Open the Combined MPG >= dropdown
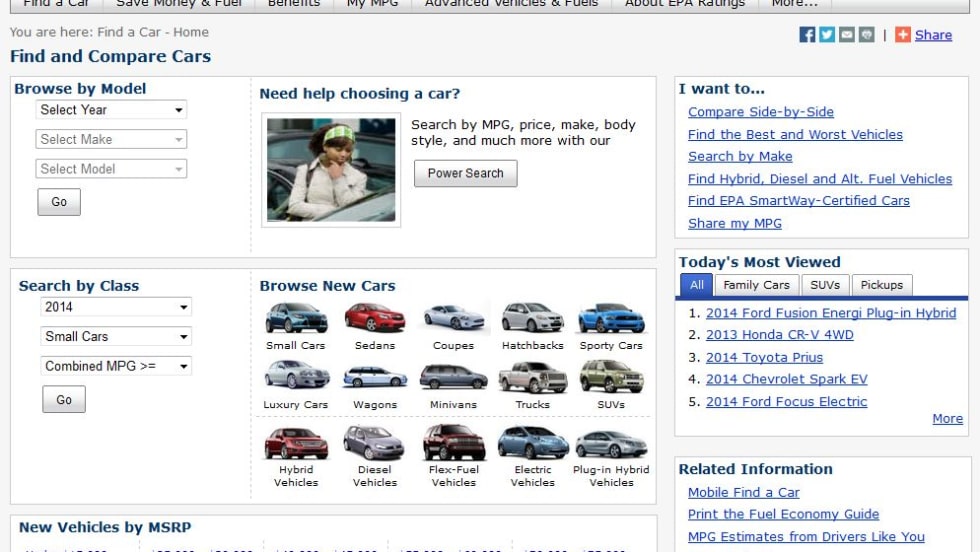Viewport: 980px width, 552px height. [x=116, y=367]
